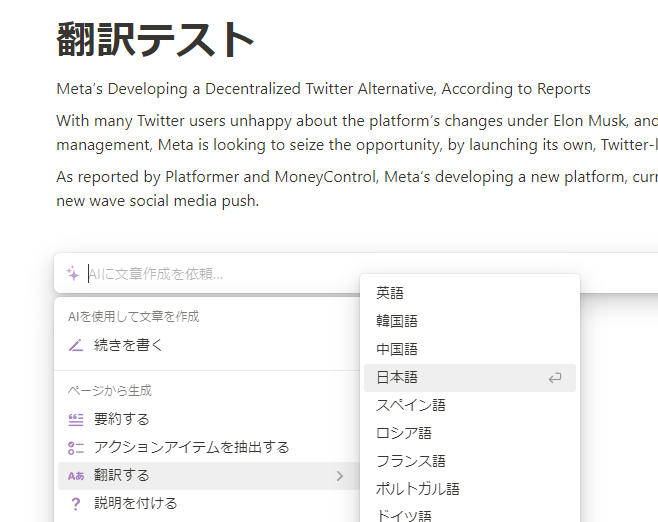
Task: Translate to 中国語
Action: point(470,350)
